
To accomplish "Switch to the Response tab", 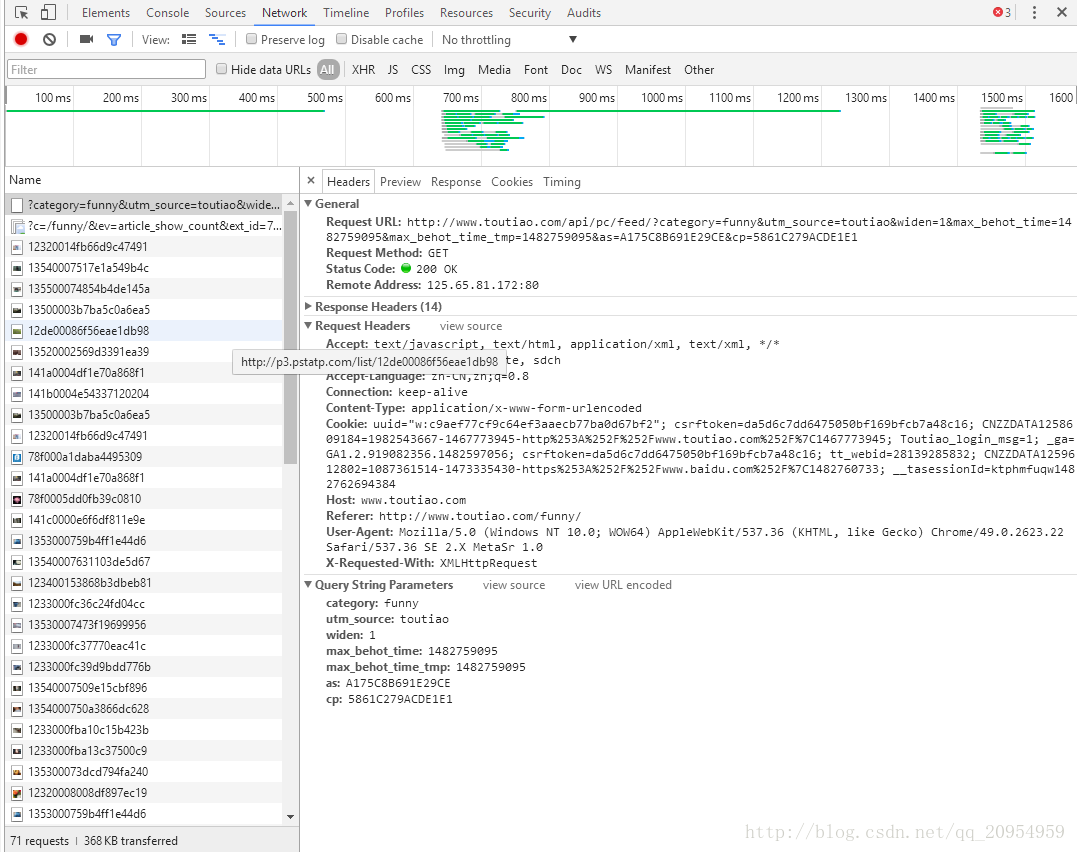I will click(x=456, y=181).
